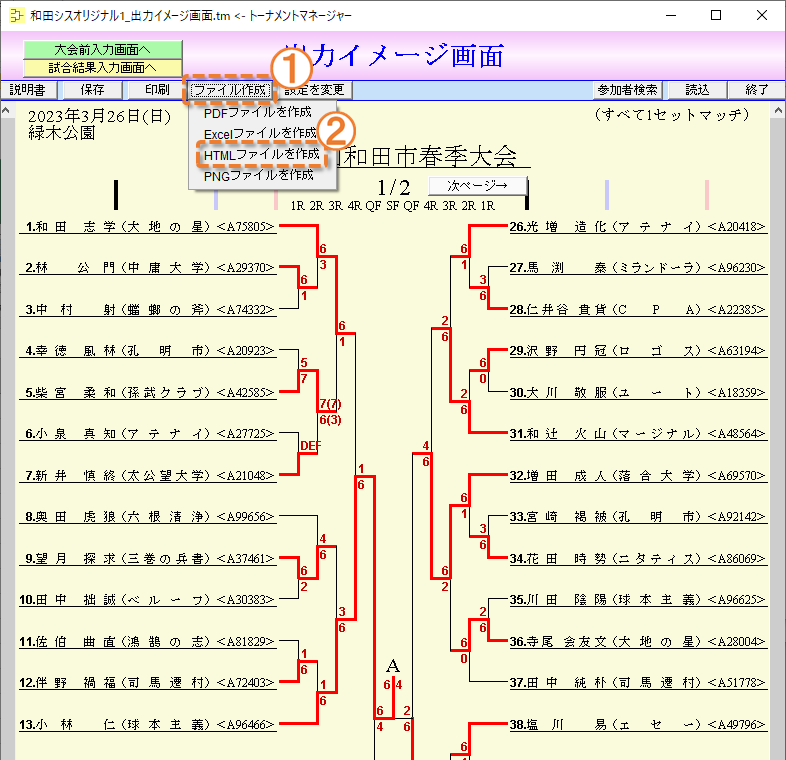Image resolution: width=786 pixels, height=760 pixels.
Task: Click player 3.中村 射 entry
Action: [x=149, y=309]
